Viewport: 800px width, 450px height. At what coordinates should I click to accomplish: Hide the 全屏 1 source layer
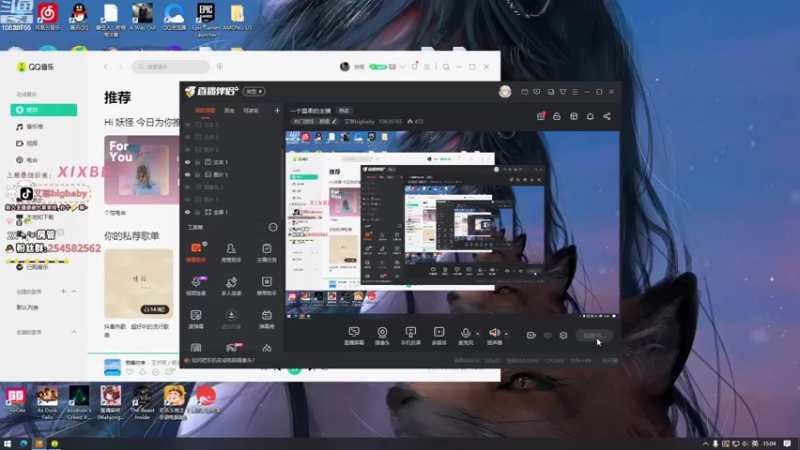[187, 212]
